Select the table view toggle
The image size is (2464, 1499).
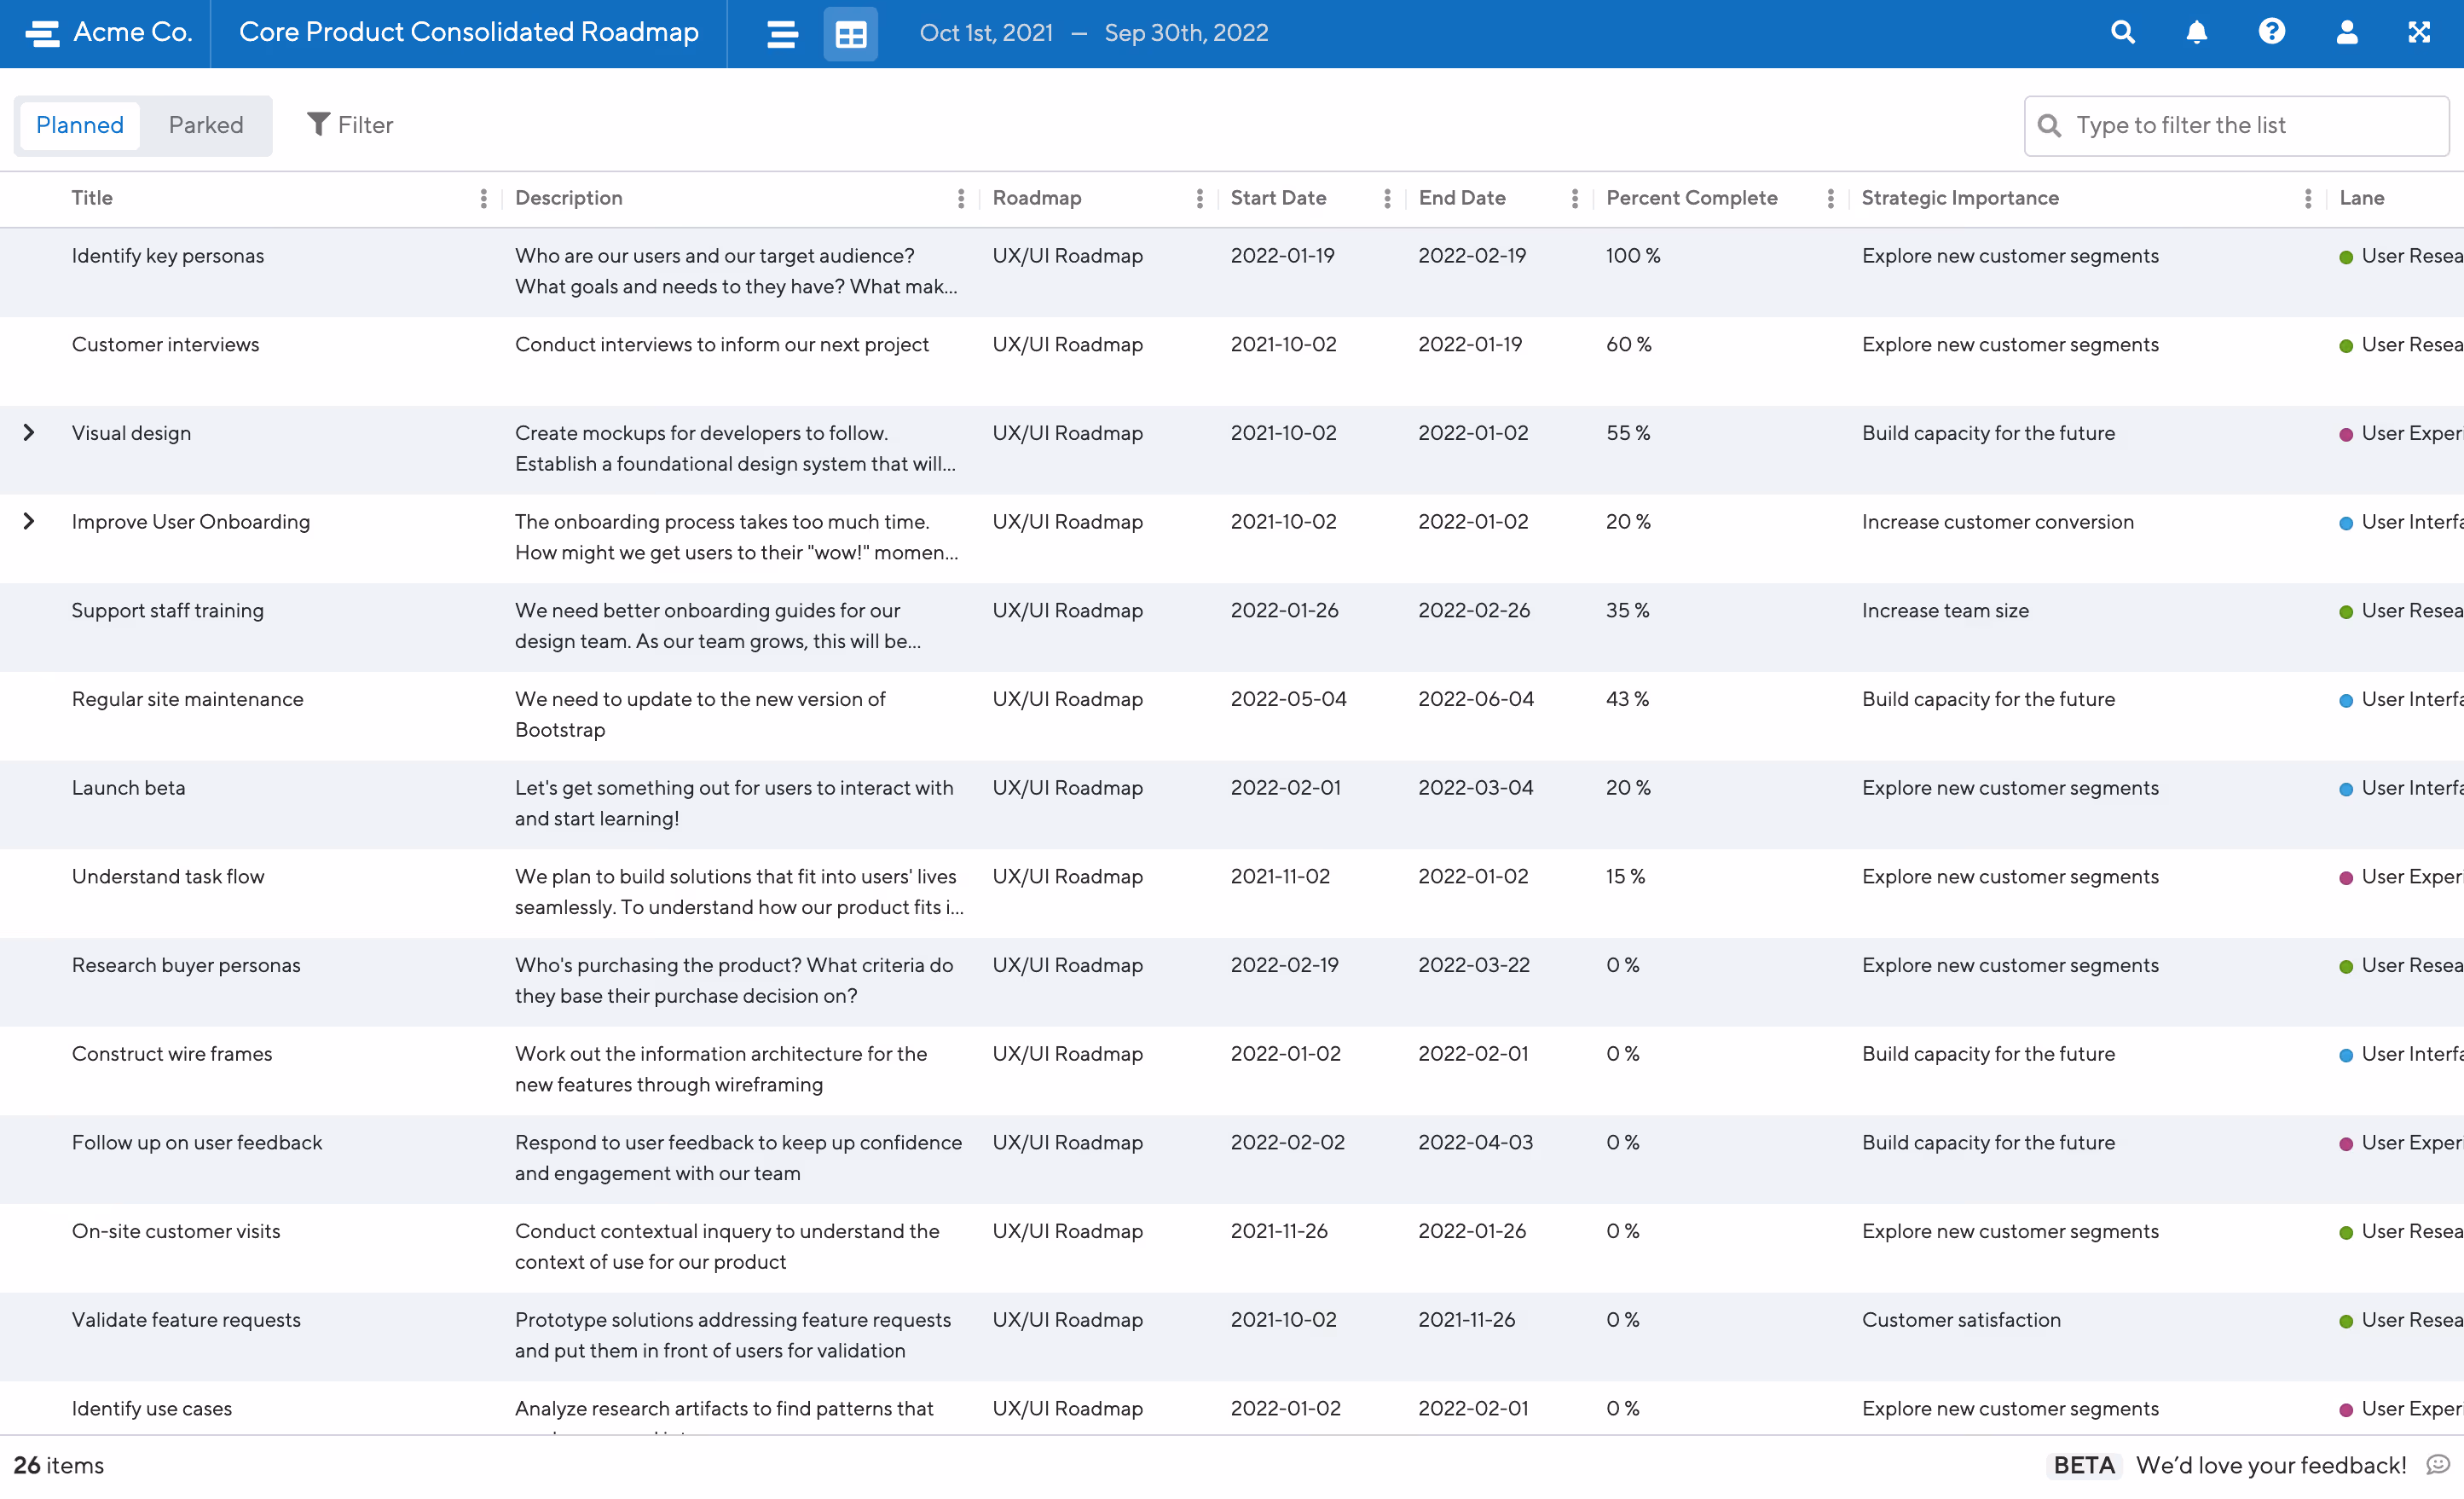[850, 34]
